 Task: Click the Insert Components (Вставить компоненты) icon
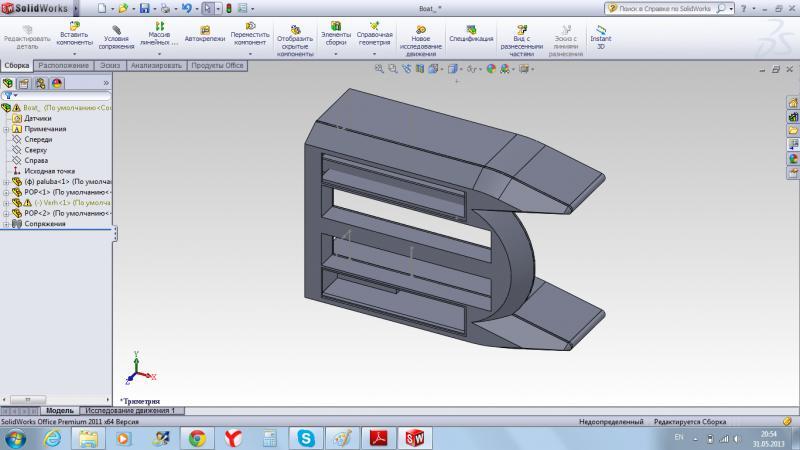[x=74, y=26]
